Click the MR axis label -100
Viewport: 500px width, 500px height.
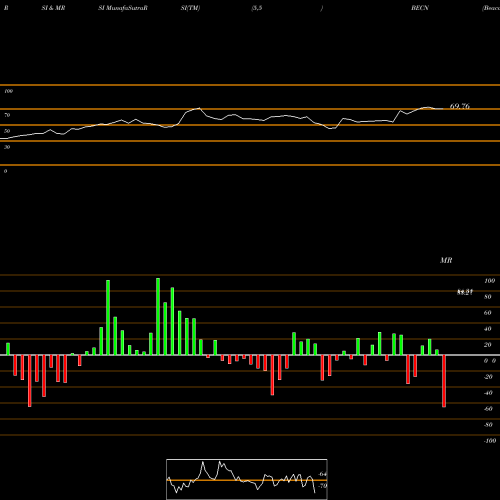click(490, 441)
